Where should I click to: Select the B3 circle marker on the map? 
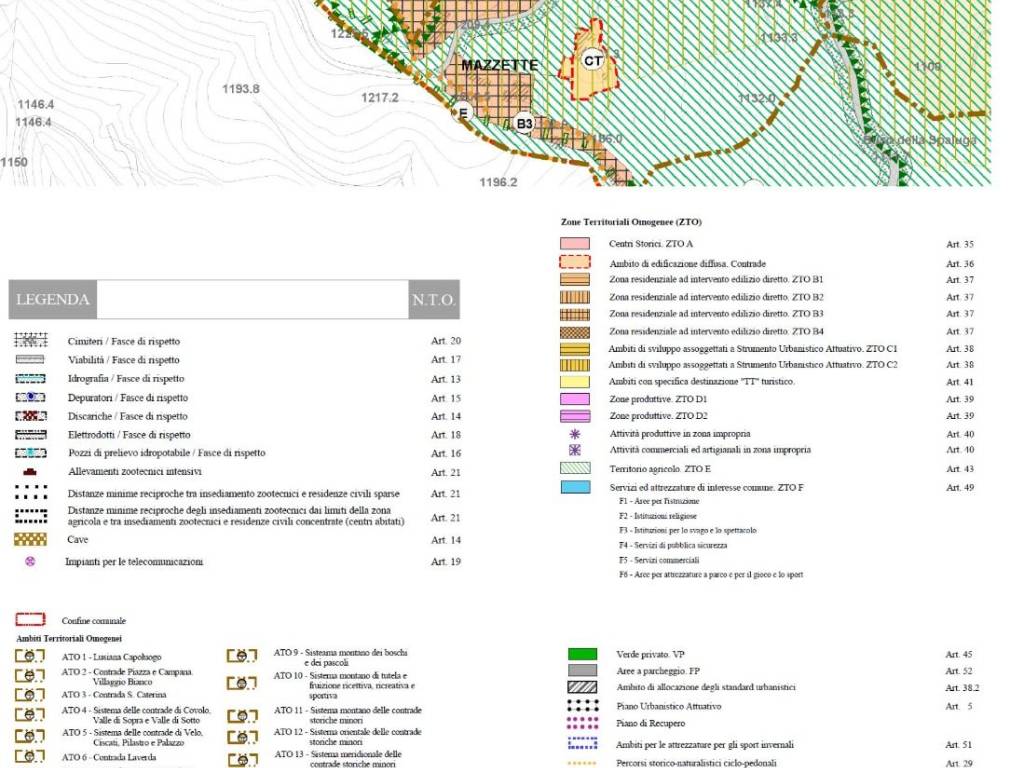click(524, 123)
